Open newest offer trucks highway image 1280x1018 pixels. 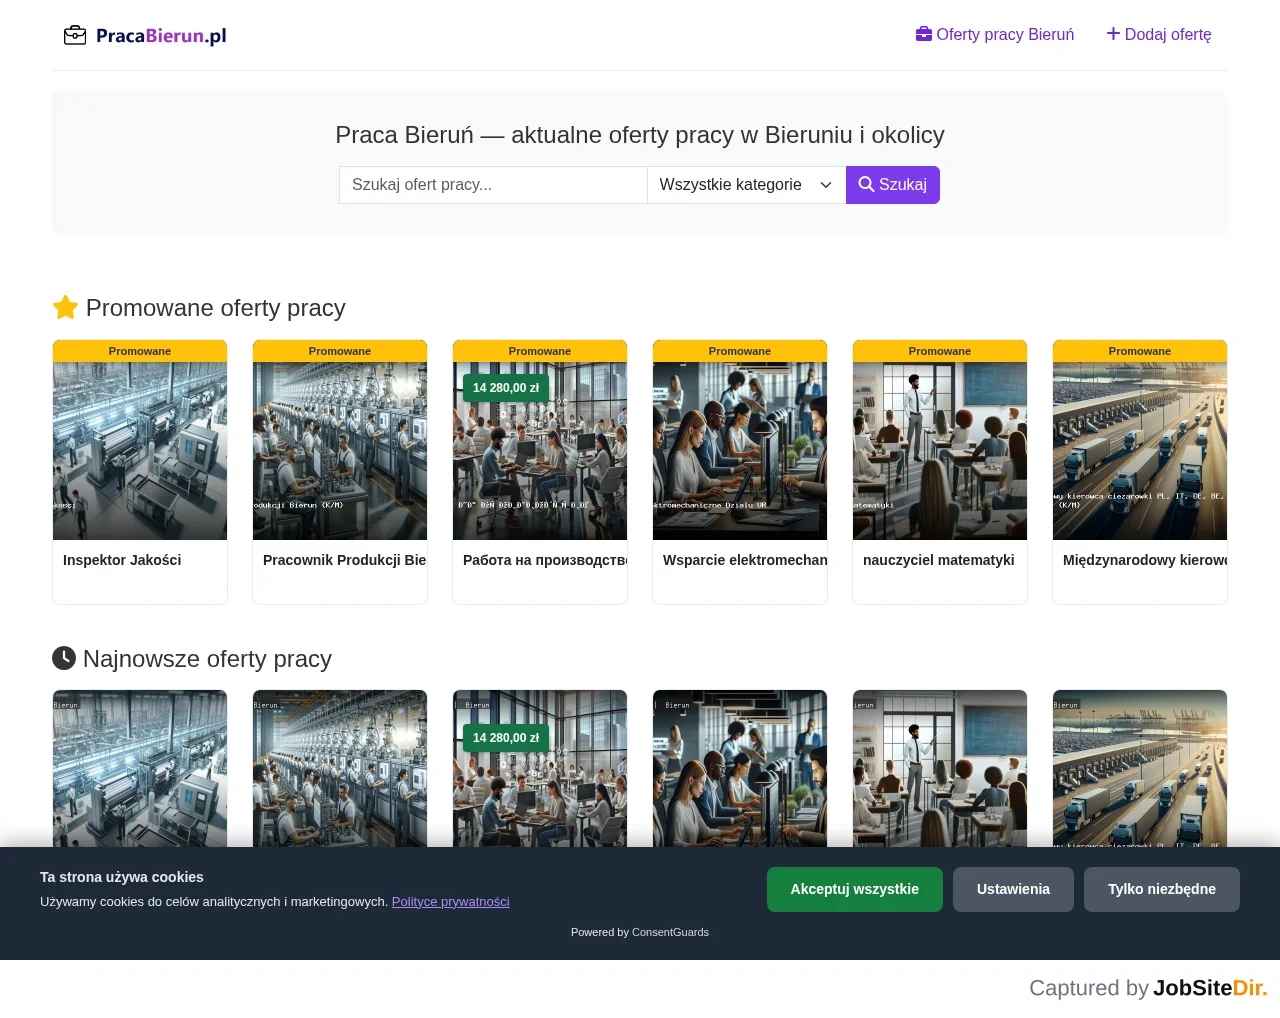(1140, 768)
